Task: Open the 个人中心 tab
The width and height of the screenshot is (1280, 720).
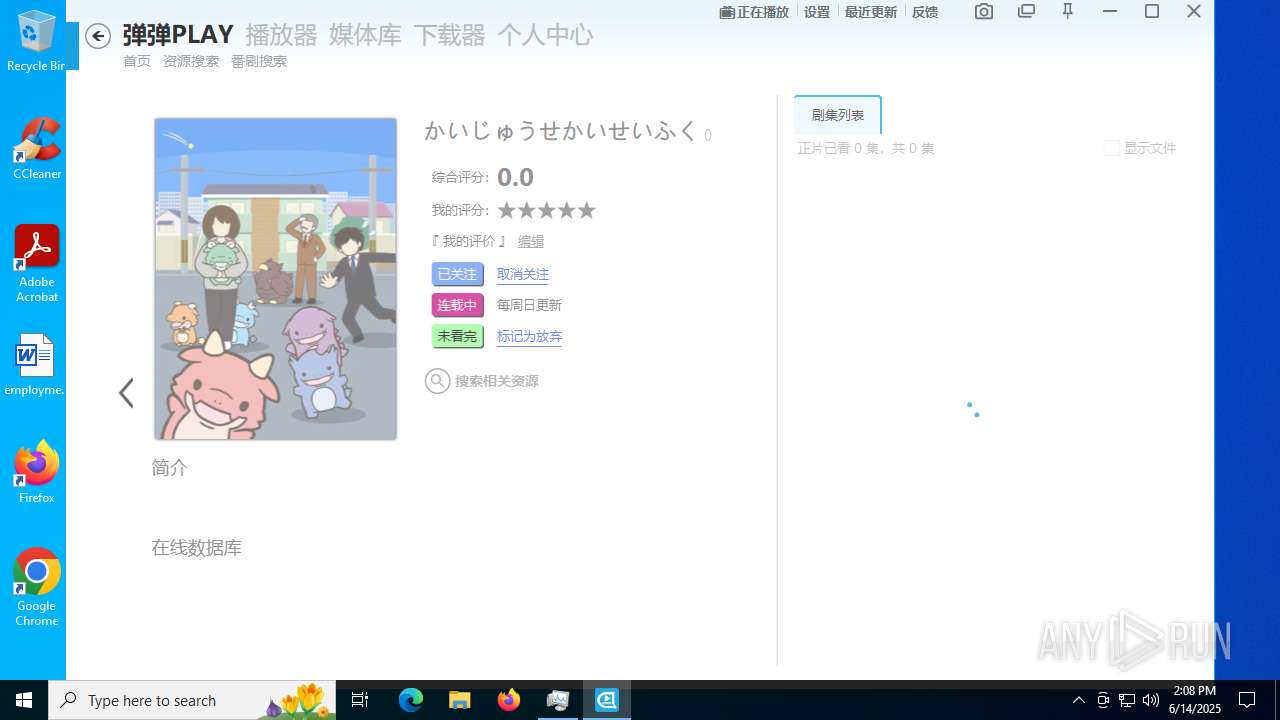Action: coord(545,35)
